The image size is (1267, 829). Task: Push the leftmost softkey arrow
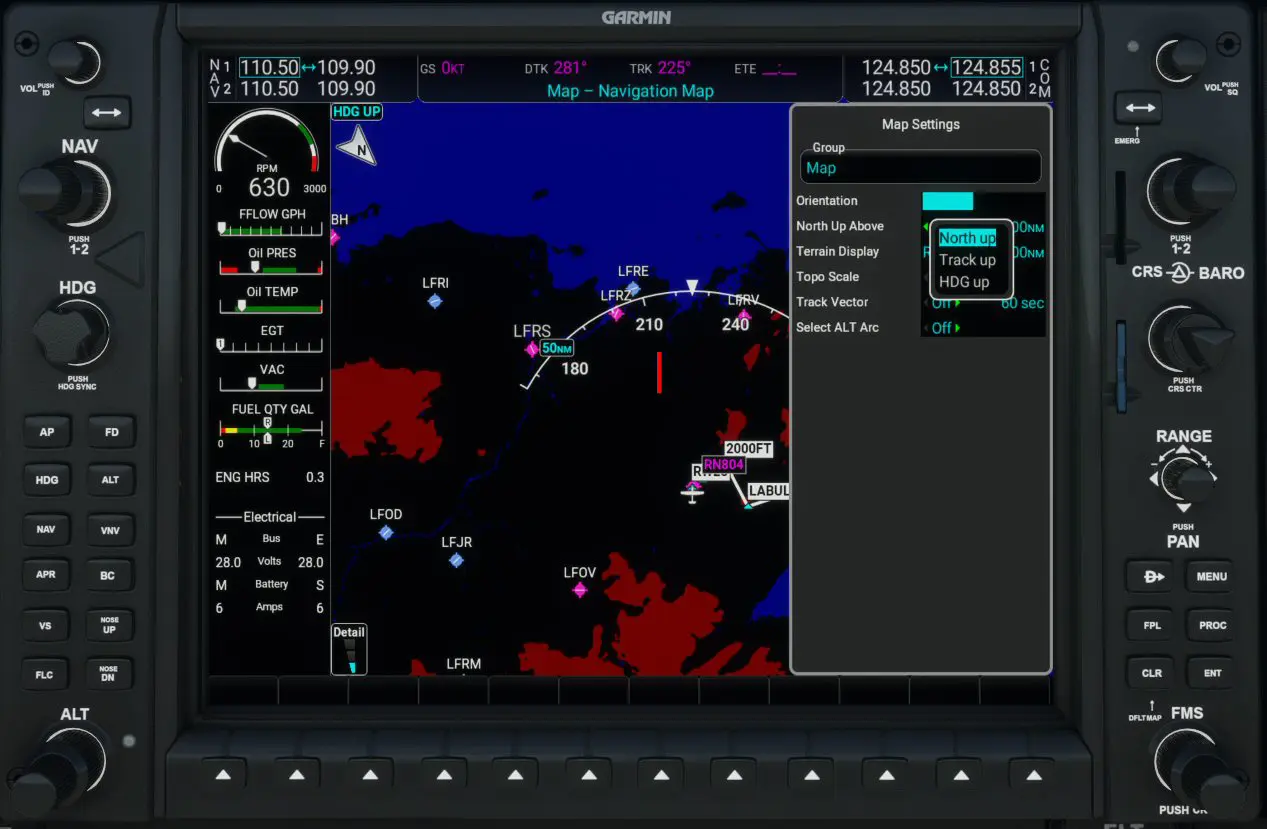(224, 774)
